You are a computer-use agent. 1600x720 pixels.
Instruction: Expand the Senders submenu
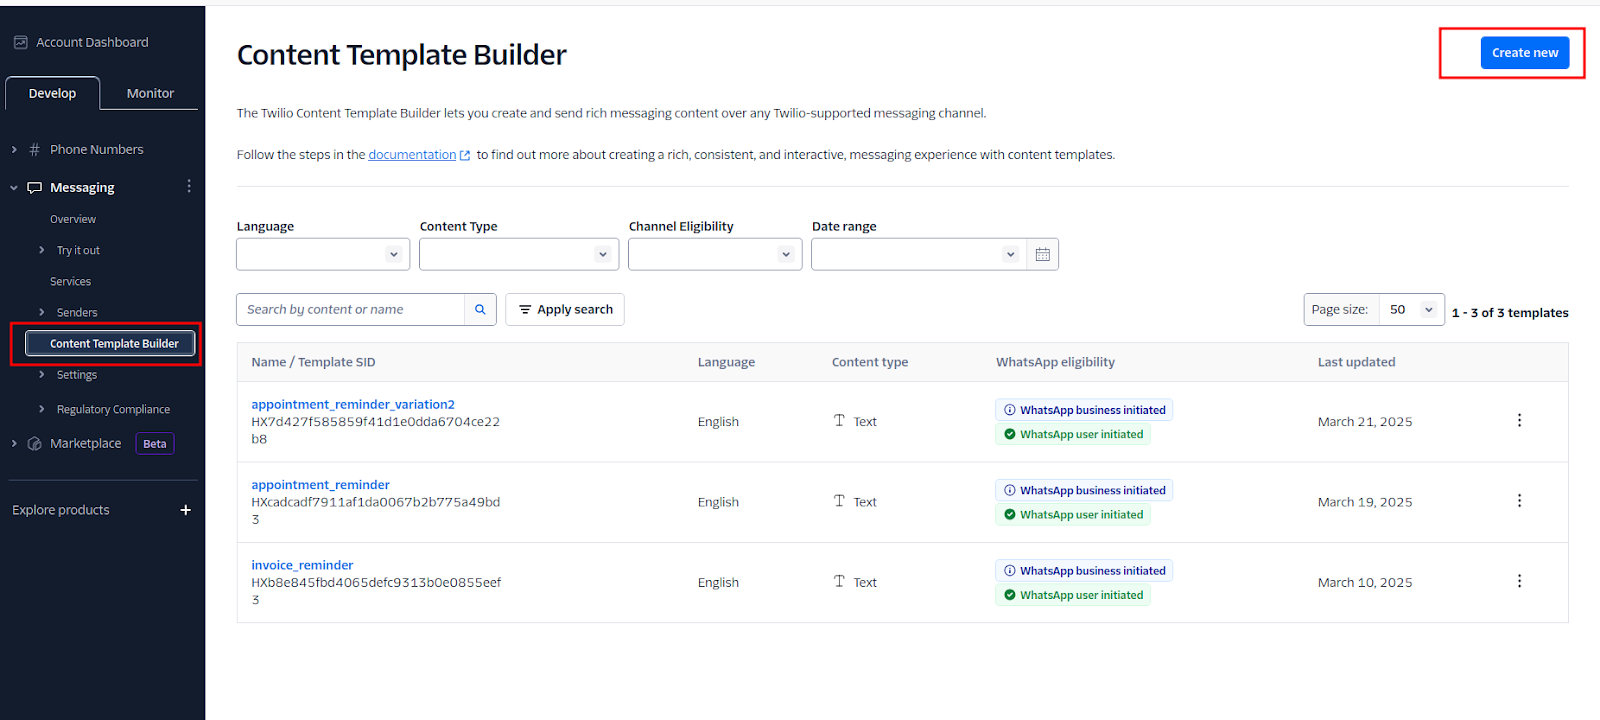click(x=41, y=313)
